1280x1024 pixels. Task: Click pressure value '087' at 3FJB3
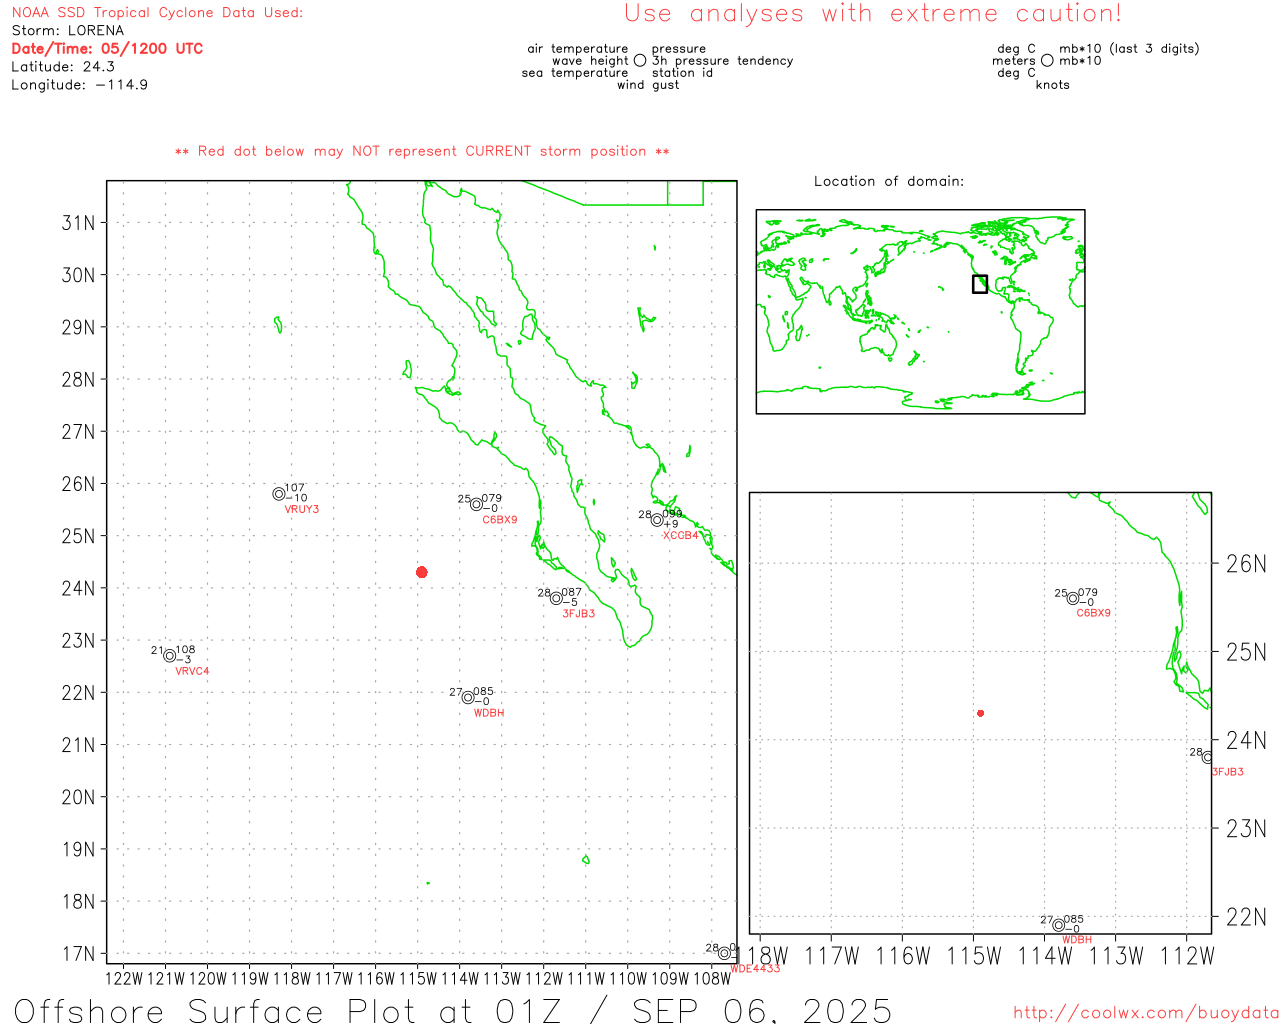[571, 592]
